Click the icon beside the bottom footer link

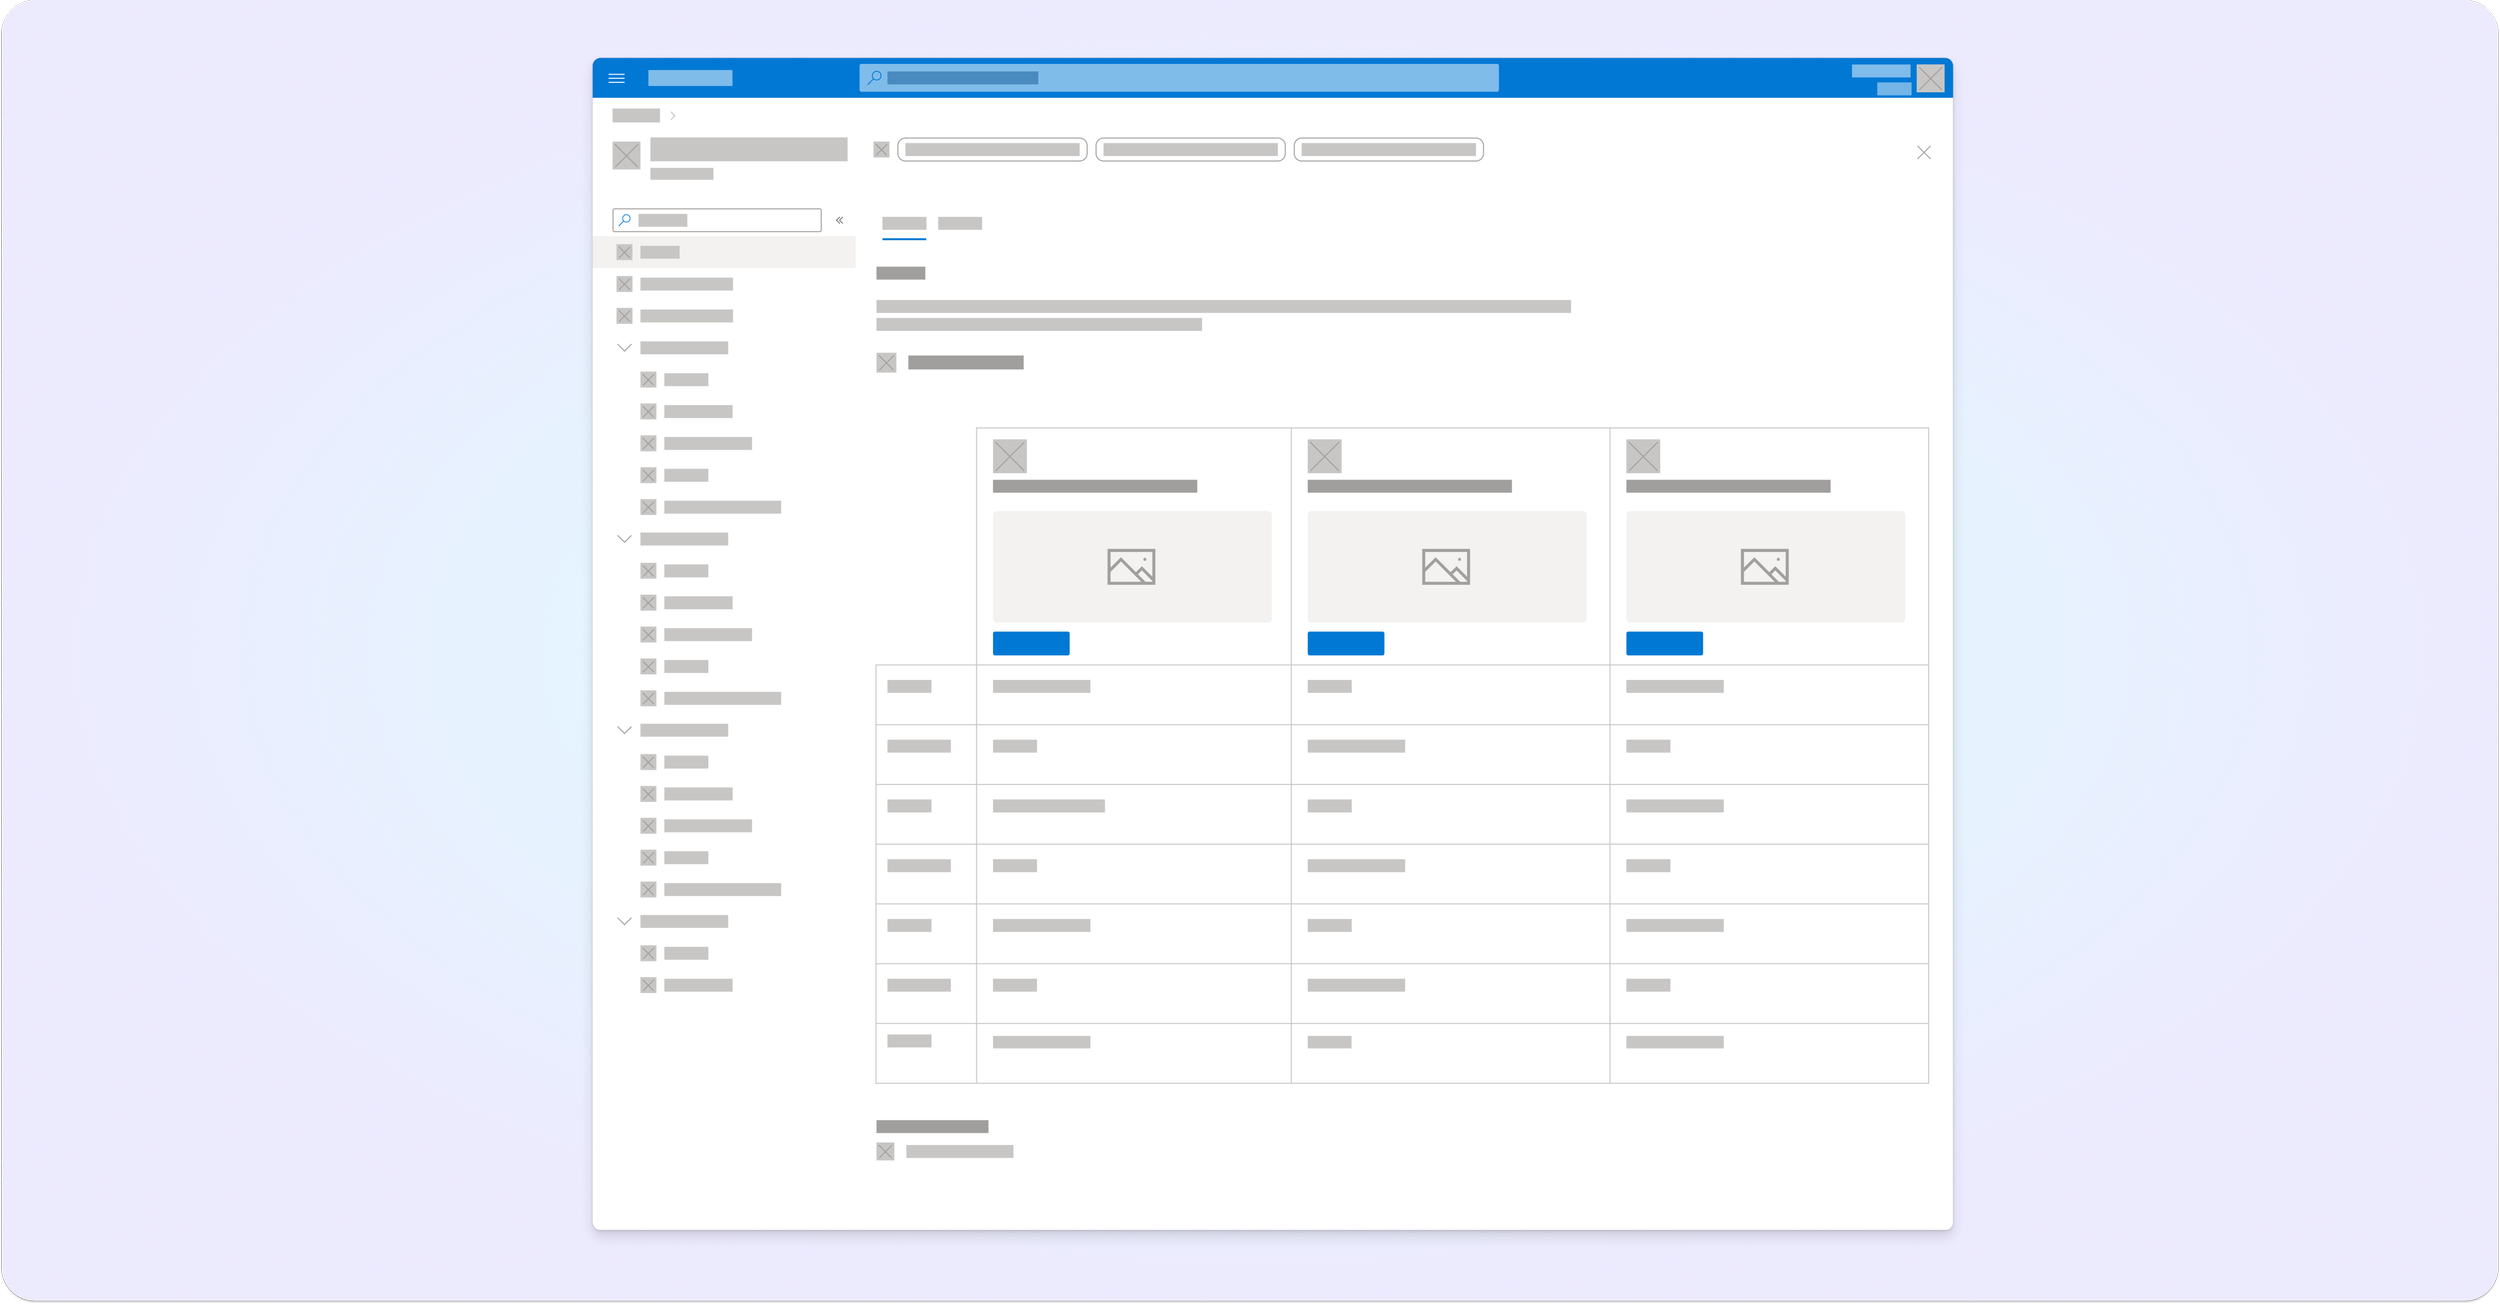click(885, 1151)
